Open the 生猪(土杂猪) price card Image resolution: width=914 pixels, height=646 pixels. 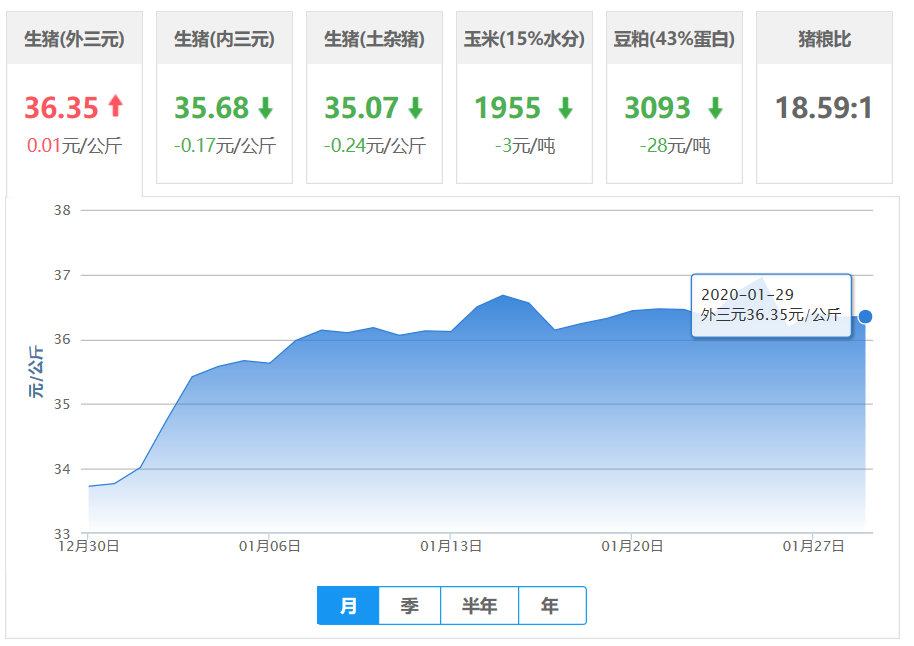tap(374, 39)
